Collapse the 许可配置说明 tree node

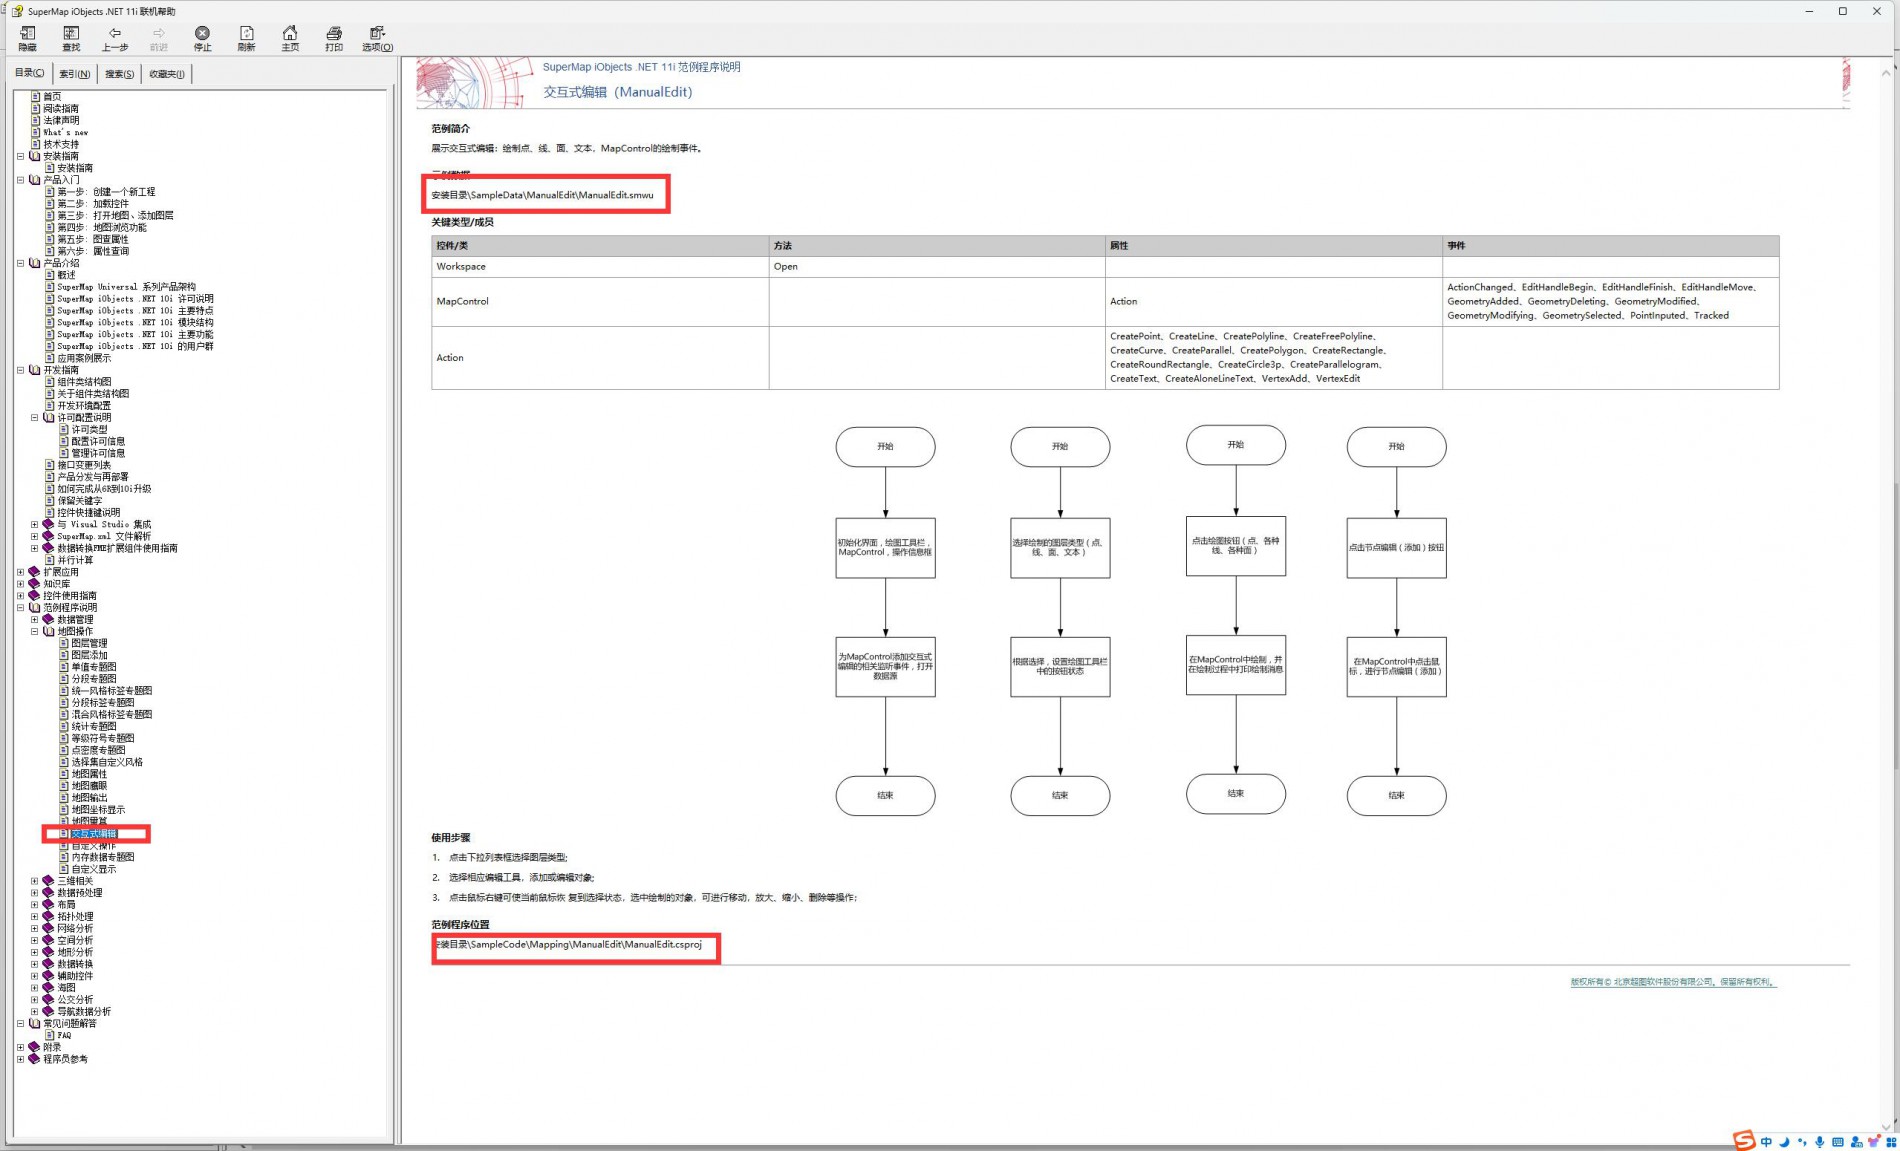pyautogui.click(x=34, y=418)
